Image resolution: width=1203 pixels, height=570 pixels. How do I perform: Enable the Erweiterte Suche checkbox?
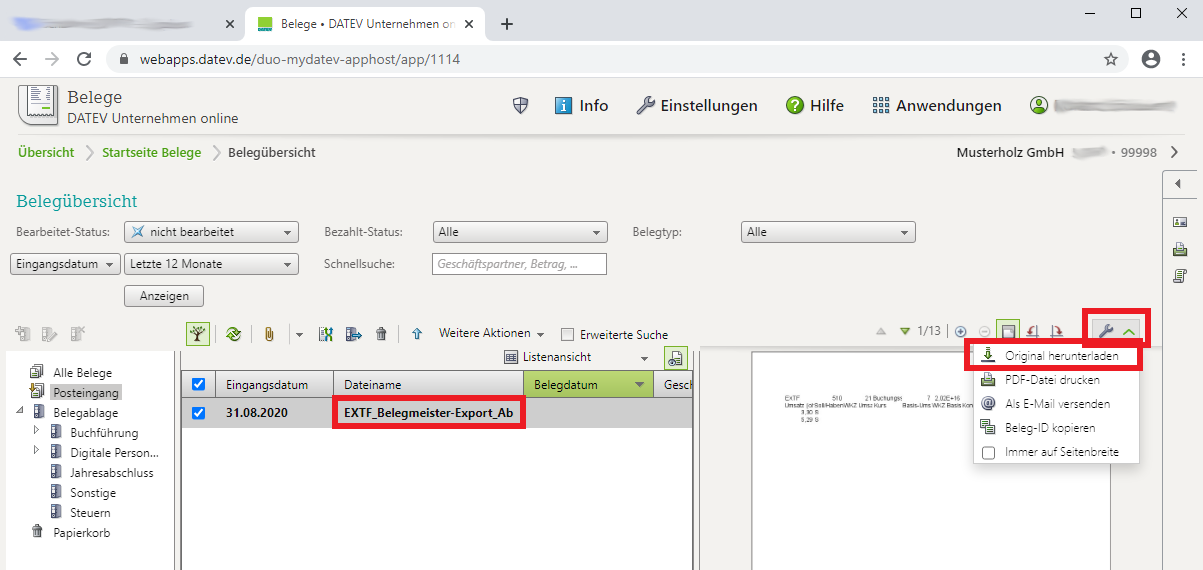tap(568, 335)
